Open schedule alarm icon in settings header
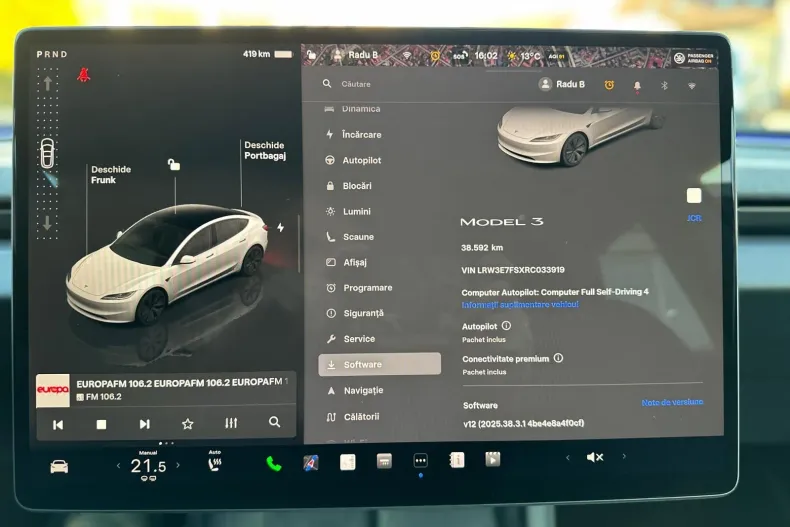This screenshot has height=527, width=790. [x=609, y=85]
